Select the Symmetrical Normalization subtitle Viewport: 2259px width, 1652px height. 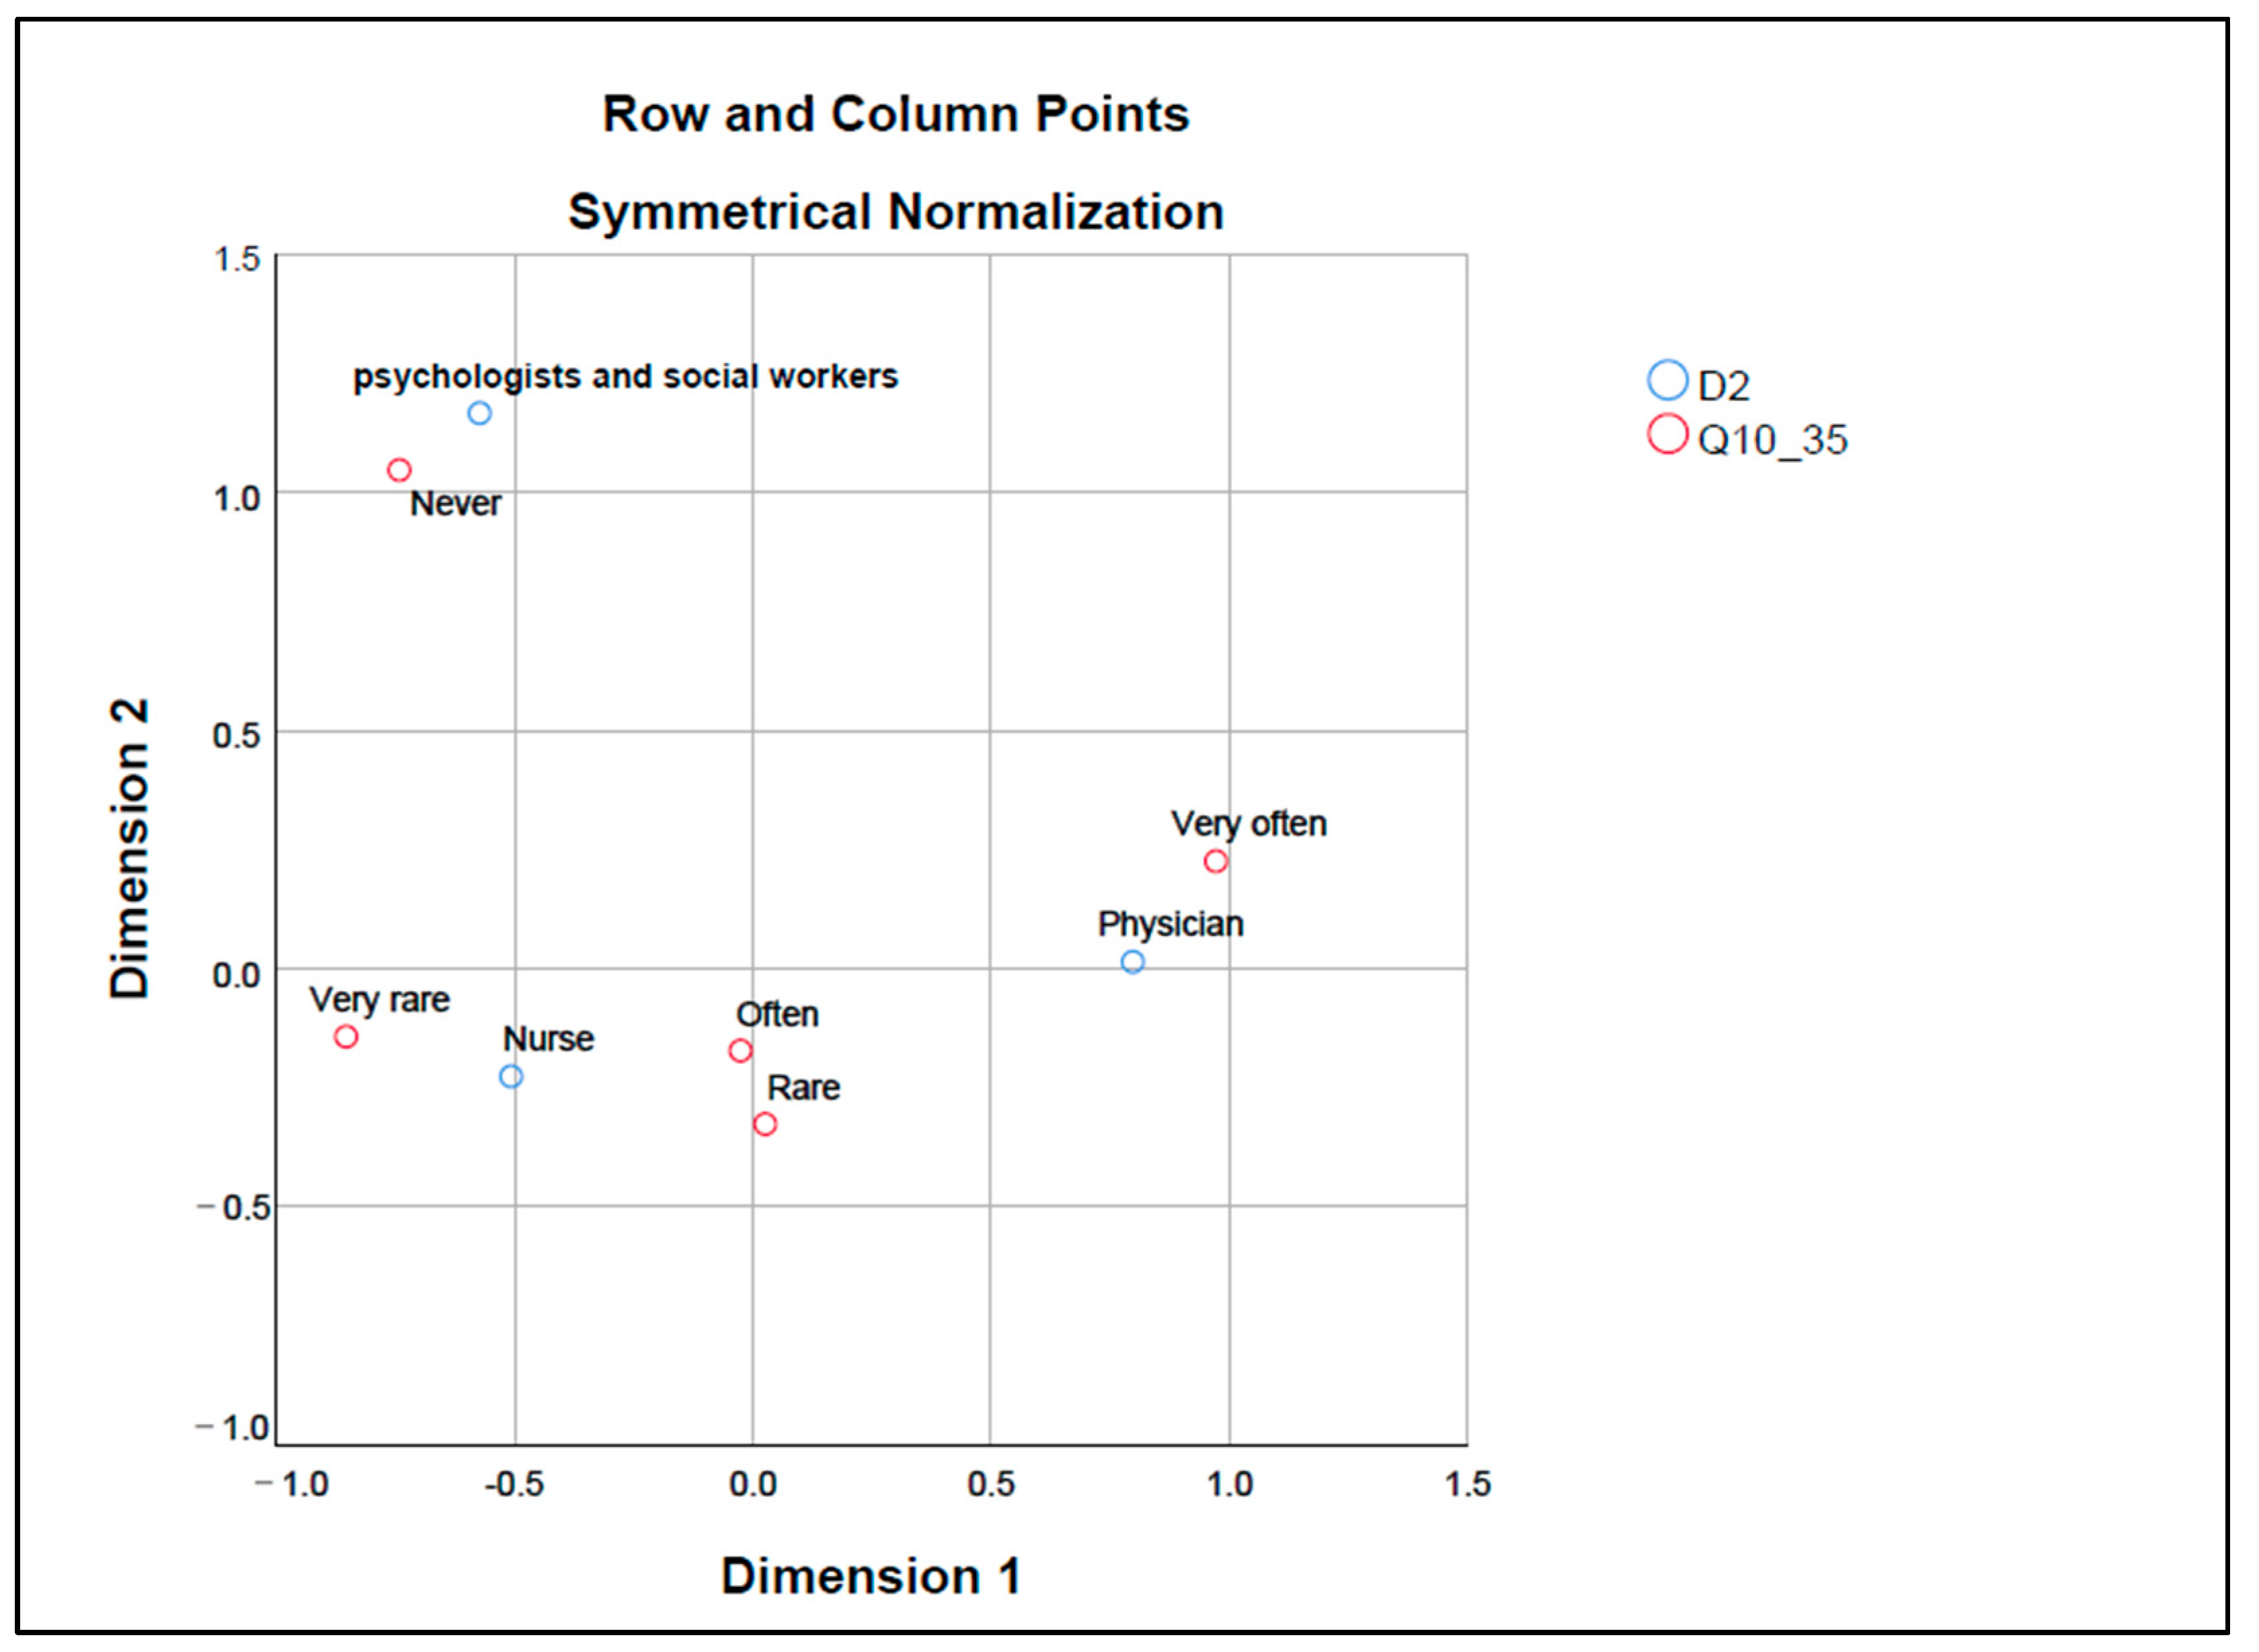[896, 212]
